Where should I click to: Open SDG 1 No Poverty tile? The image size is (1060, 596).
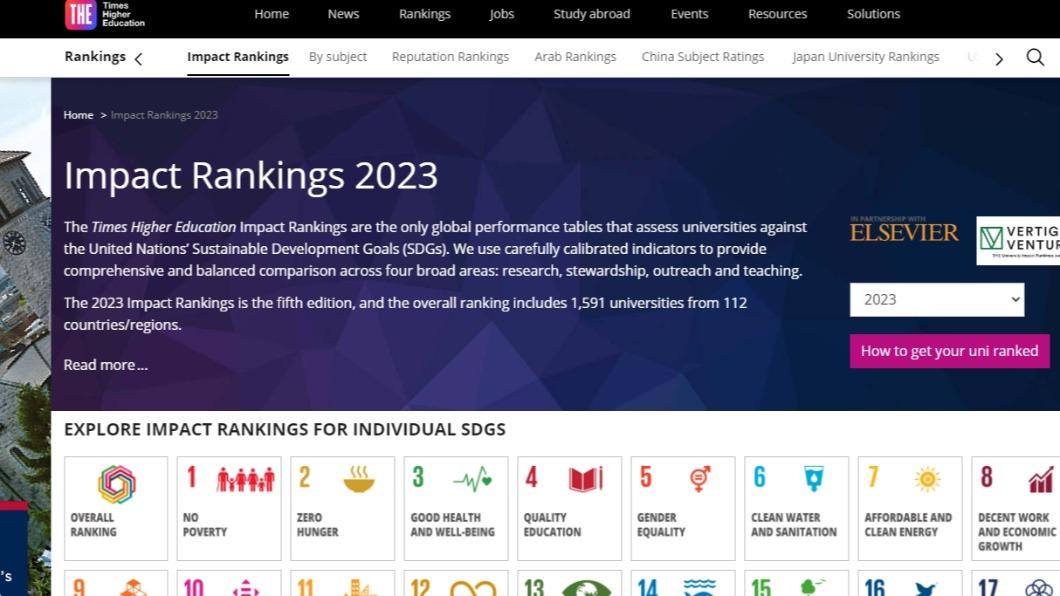coord(229,508)
